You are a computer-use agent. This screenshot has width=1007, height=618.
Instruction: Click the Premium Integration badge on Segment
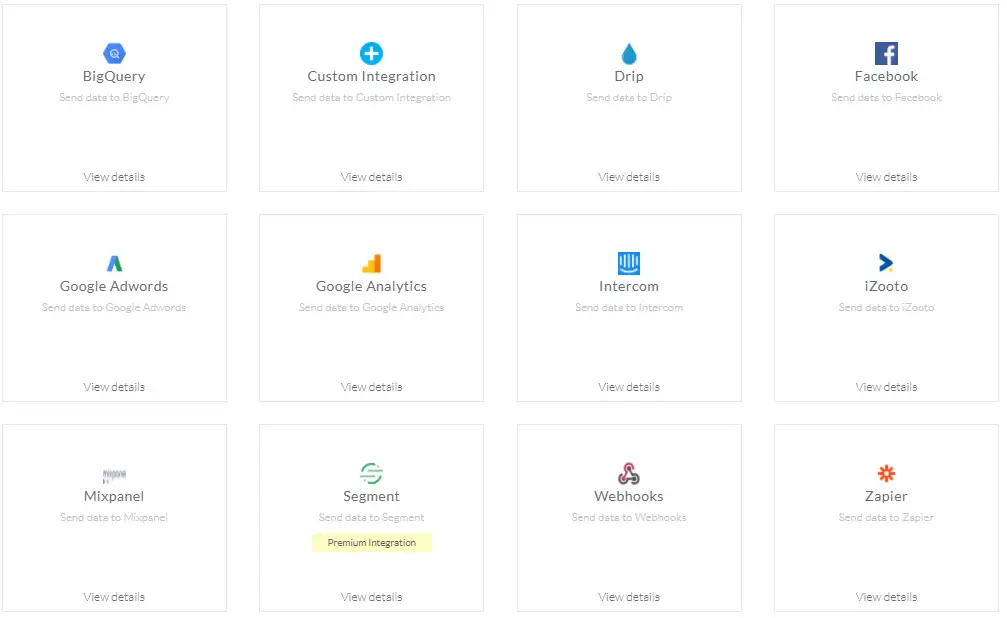371,543
